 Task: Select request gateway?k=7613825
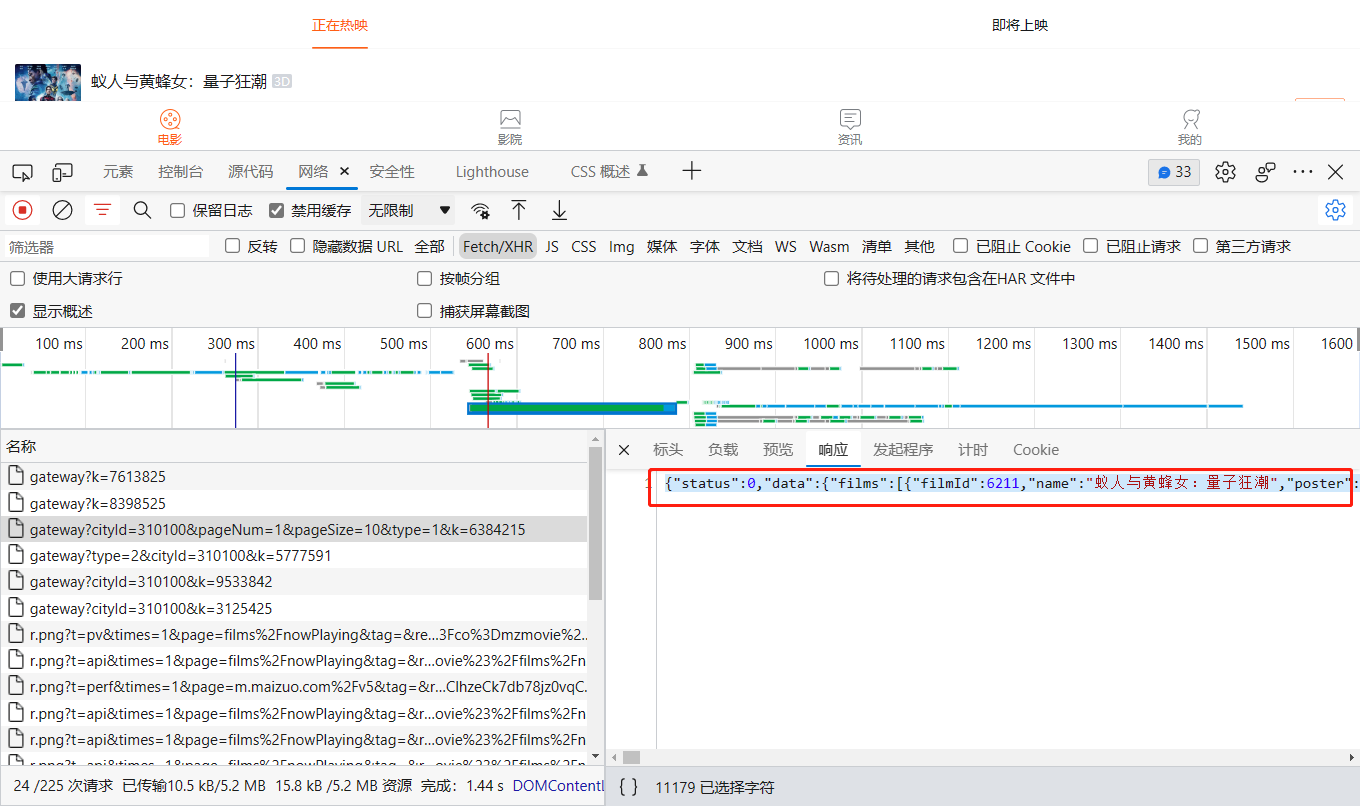[x=294, y=477]
